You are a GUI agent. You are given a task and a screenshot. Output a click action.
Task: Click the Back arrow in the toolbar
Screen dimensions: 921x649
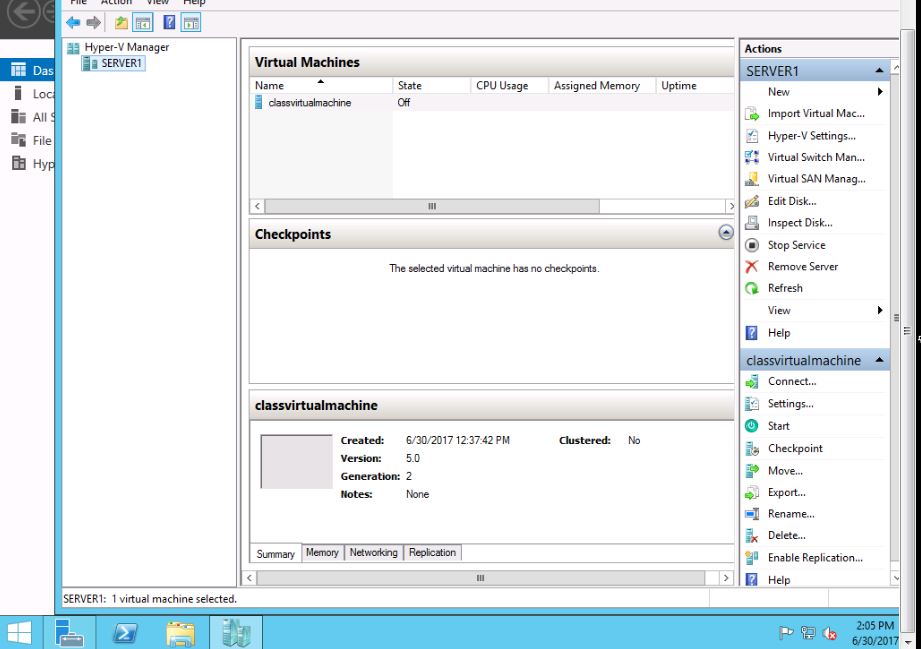pyautogui.click(x=72, y=22)
